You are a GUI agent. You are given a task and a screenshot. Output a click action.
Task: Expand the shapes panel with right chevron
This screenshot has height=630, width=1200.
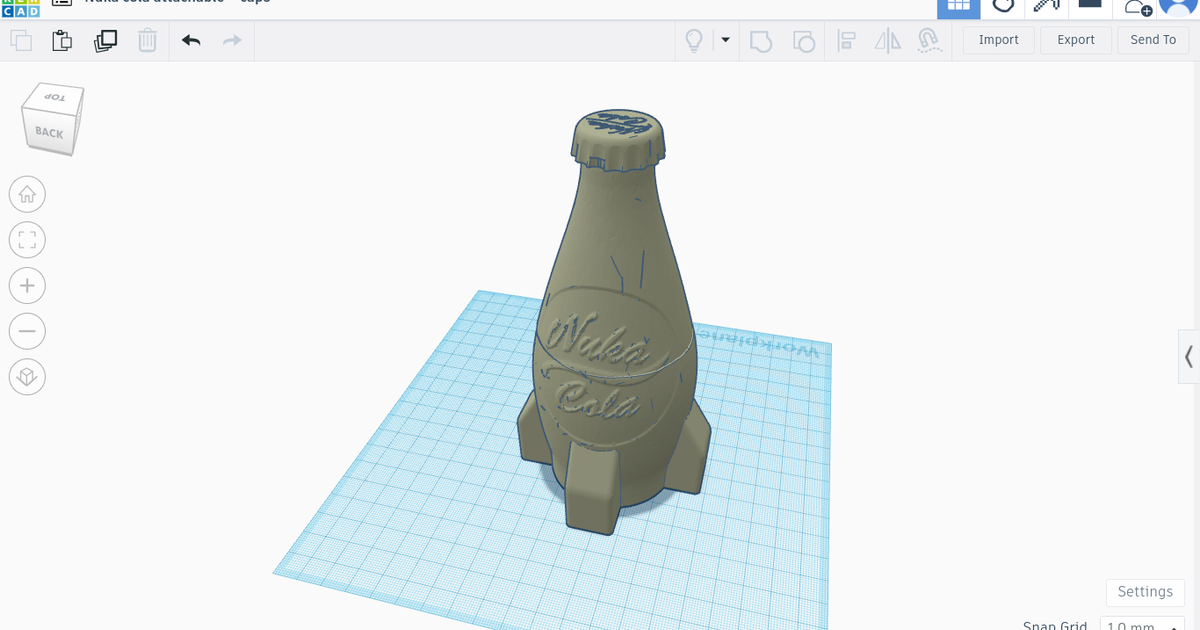pos(1190,356)
